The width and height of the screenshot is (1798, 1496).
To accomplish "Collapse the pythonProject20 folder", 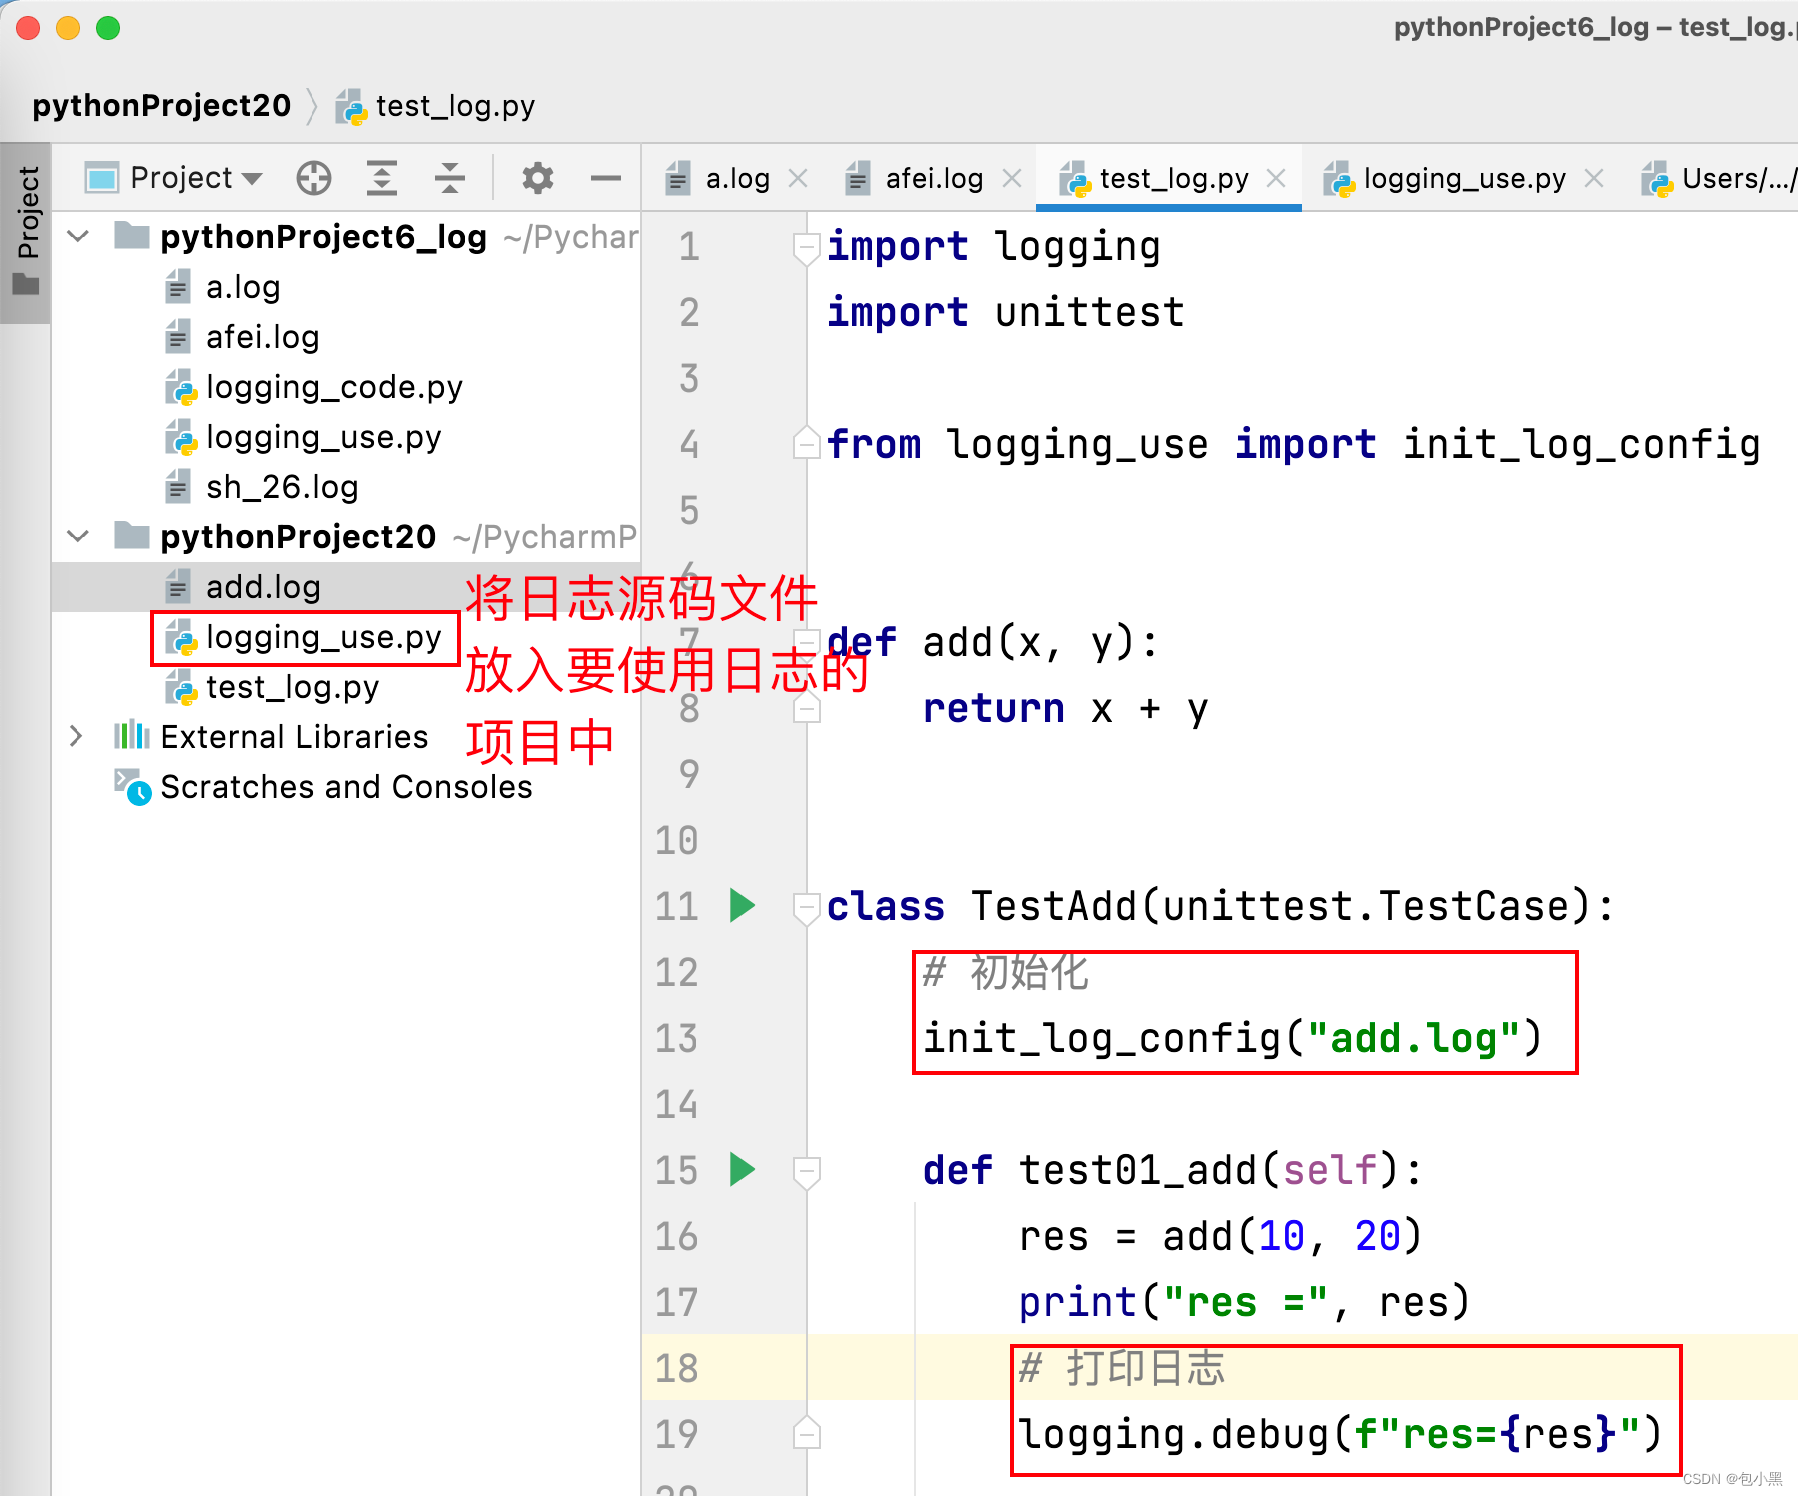I will click(78, 537).
